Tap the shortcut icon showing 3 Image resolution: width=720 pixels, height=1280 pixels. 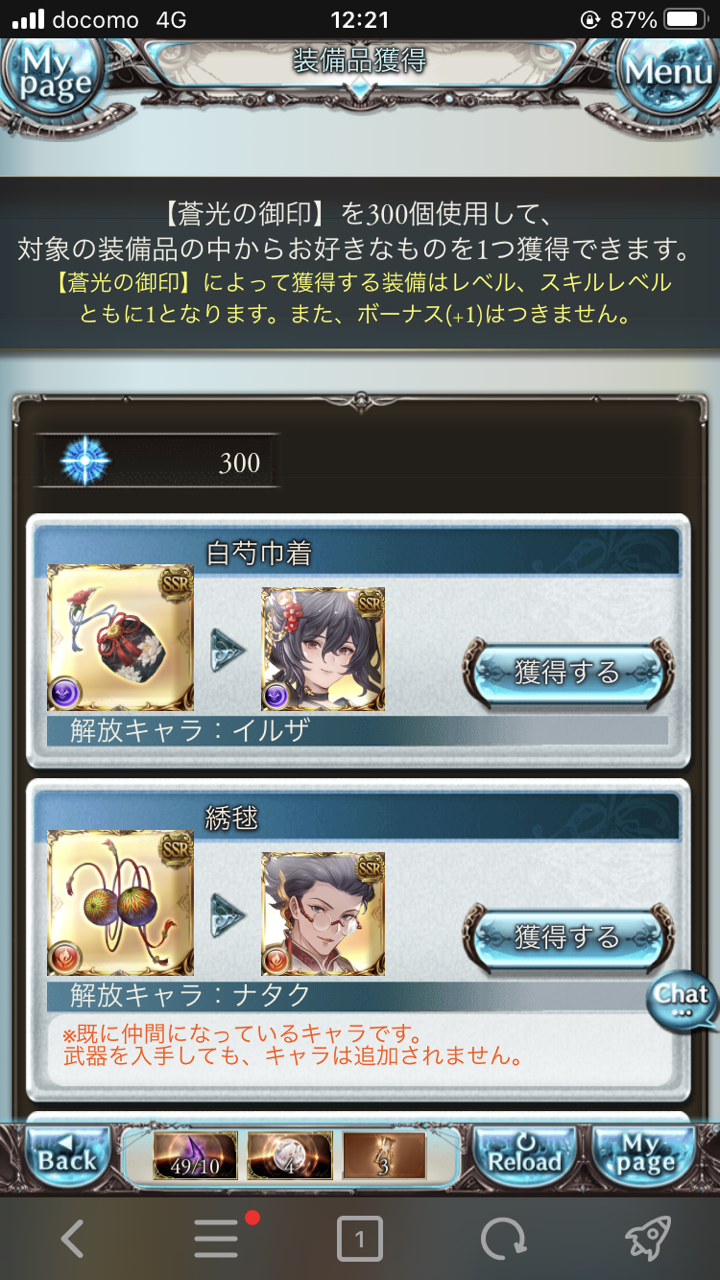[384, 1156]
